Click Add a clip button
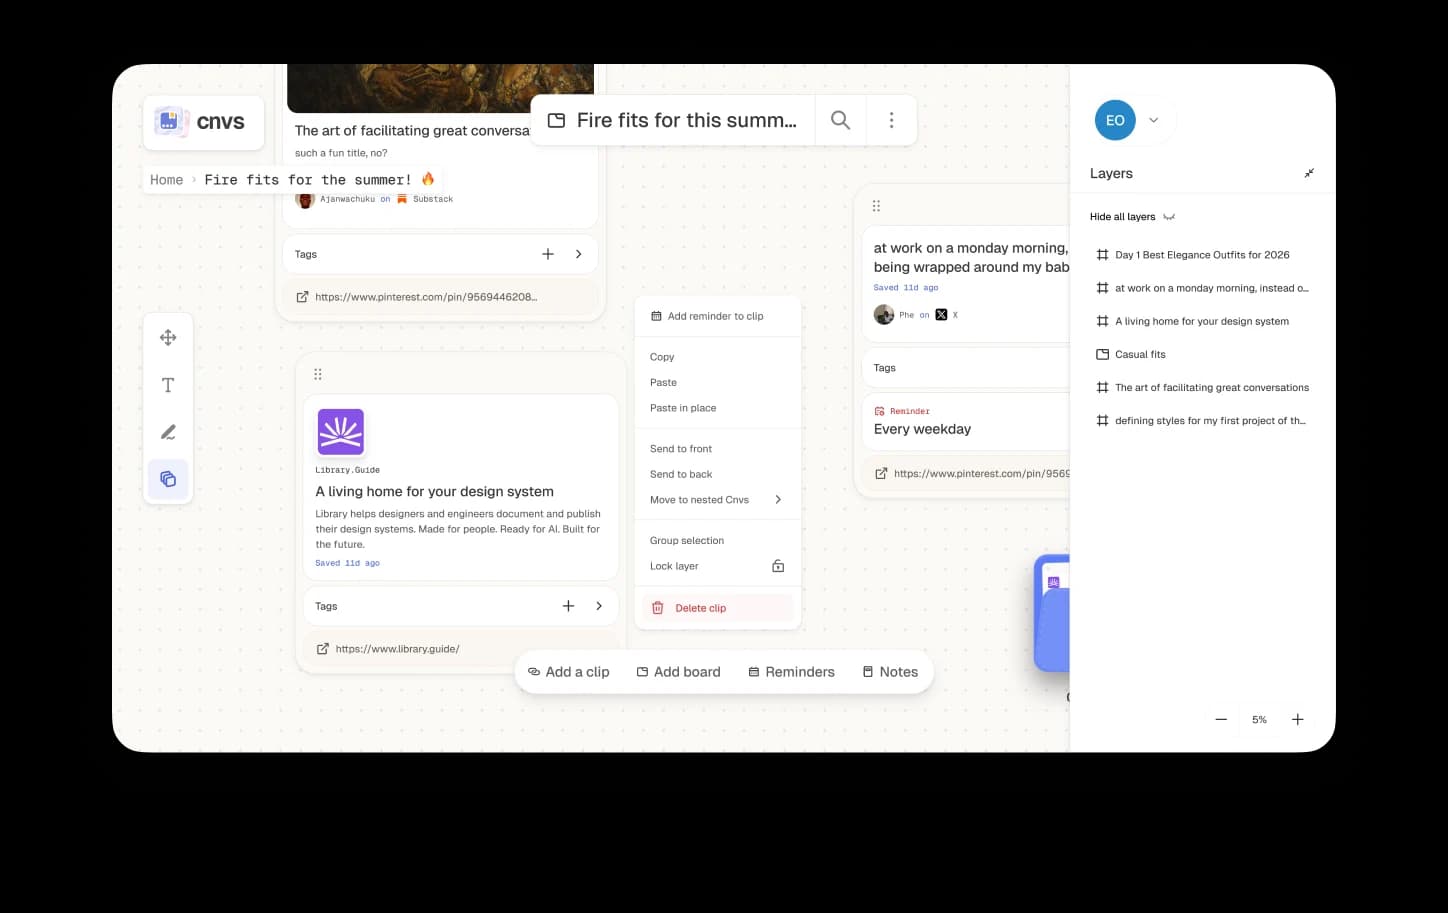This screenshot has height=913, width=1448. tap(568, 672)
